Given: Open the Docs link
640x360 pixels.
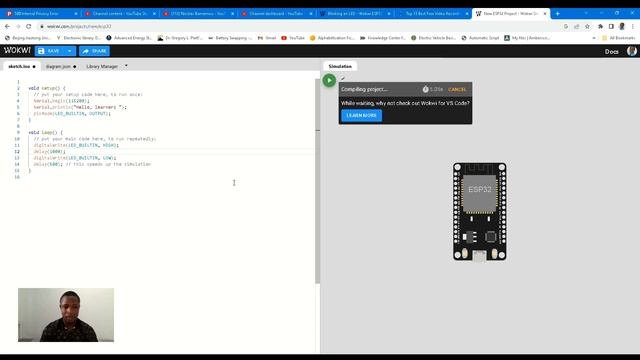Looking at the screenshot, I should pyautogui.click(x=611, y=51).
